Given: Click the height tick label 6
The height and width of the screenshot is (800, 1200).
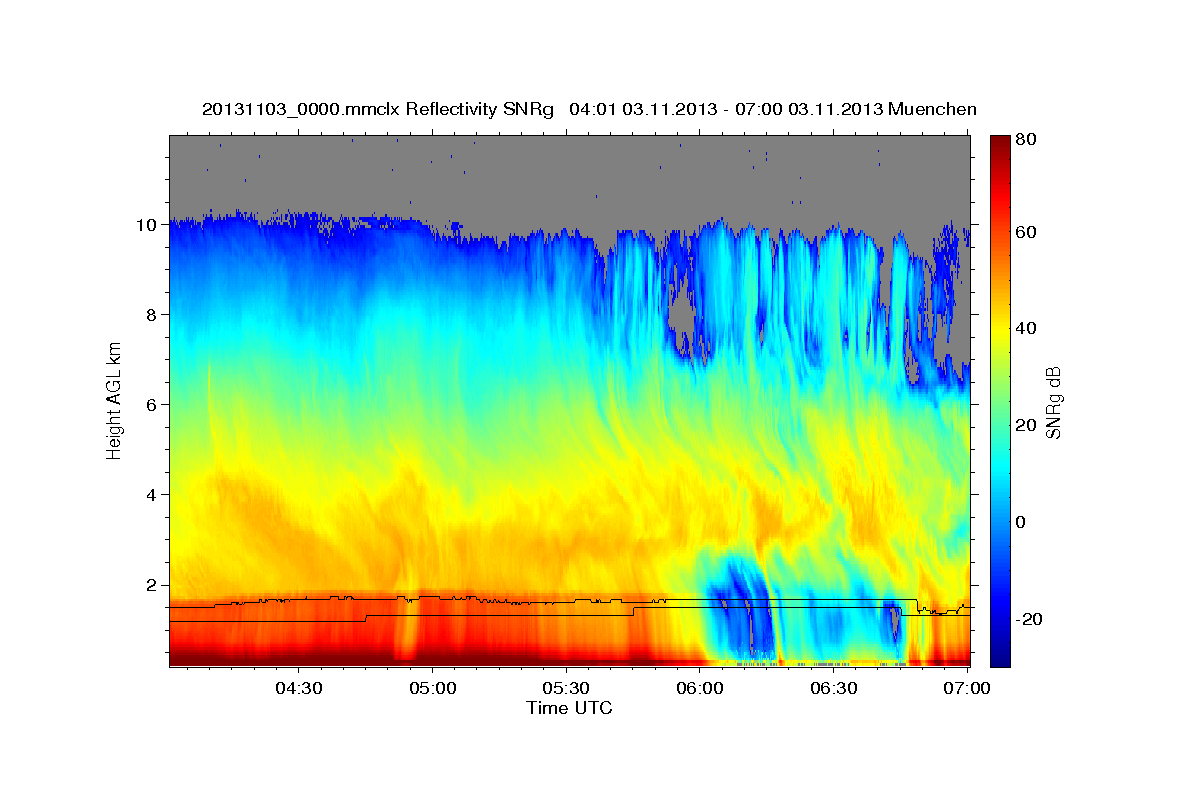Looking at the screenshot, I should [152, 405].
